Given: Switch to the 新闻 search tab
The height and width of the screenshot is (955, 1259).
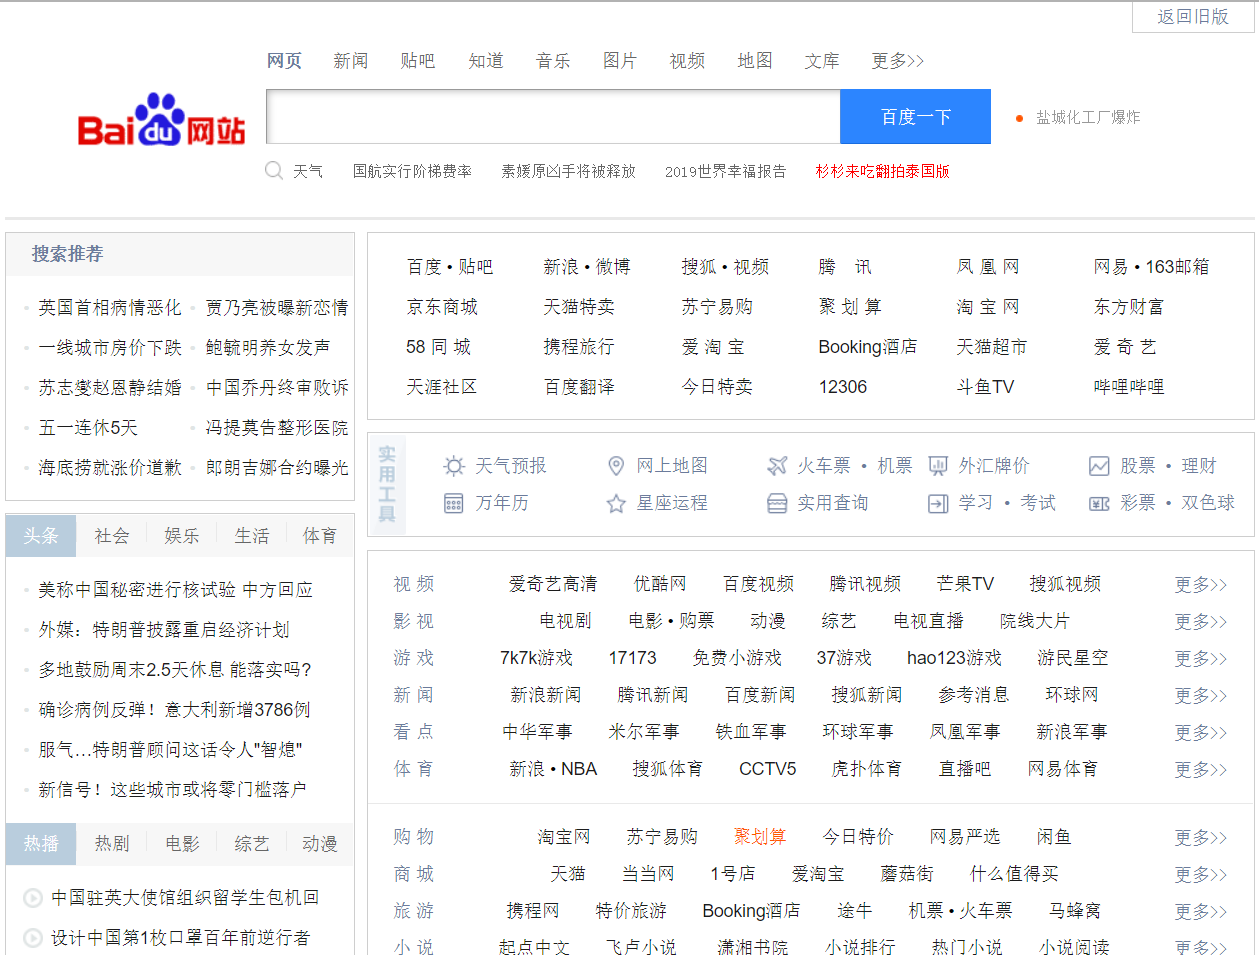Looking at the screenshot, I should click(350, 61).
